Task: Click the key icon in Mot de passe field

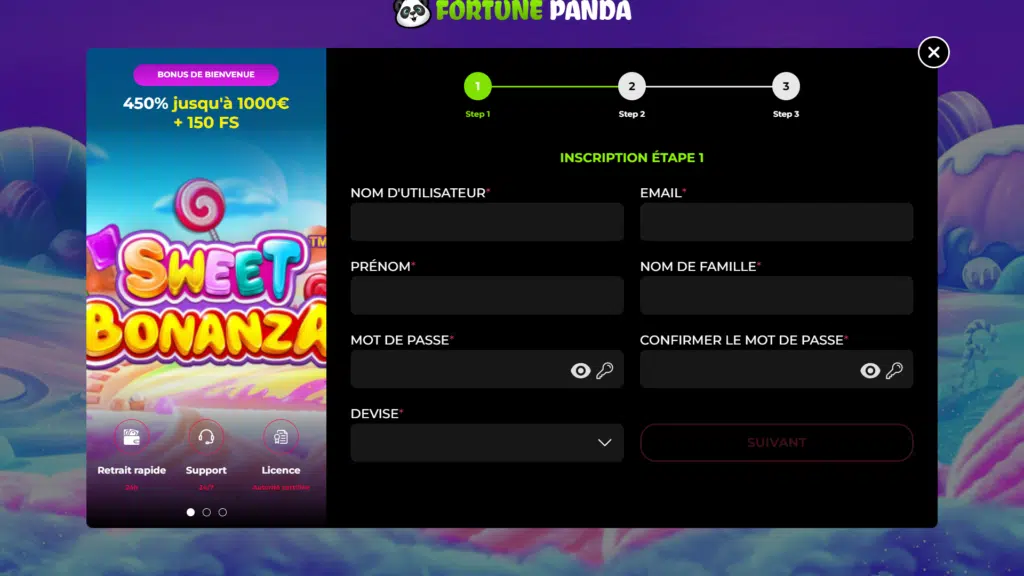Action: (x=605, y=370)
